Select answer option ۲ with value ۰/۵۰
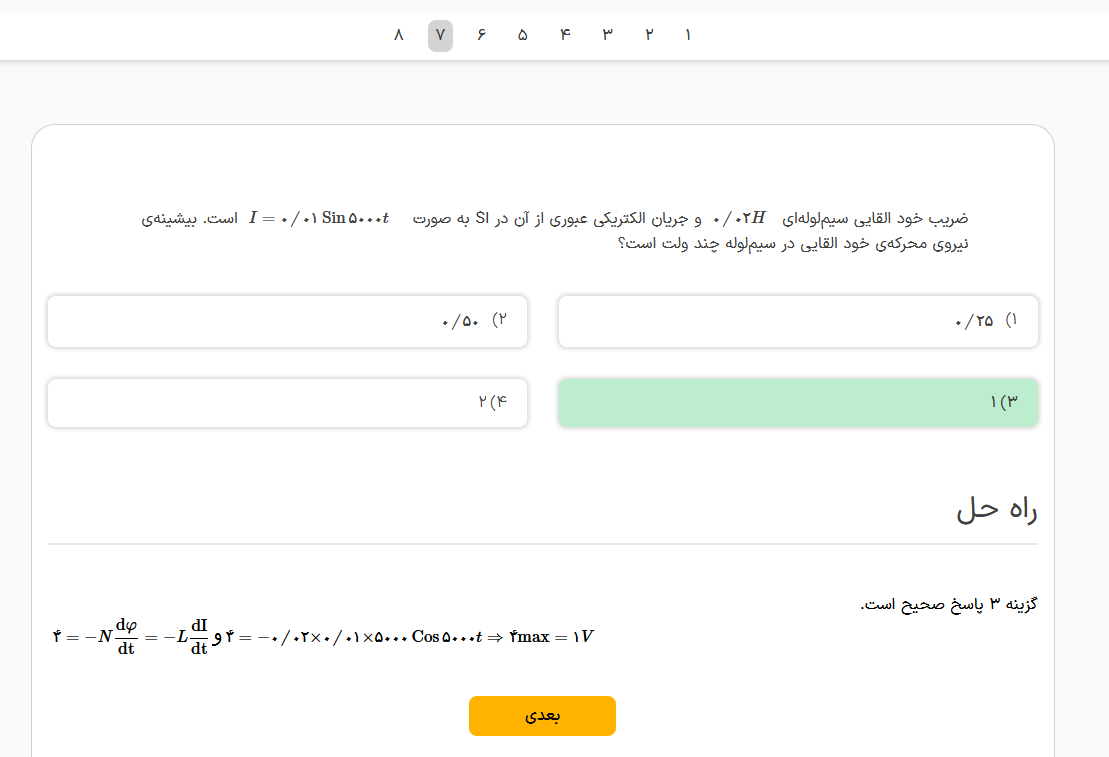 (287, 322)
